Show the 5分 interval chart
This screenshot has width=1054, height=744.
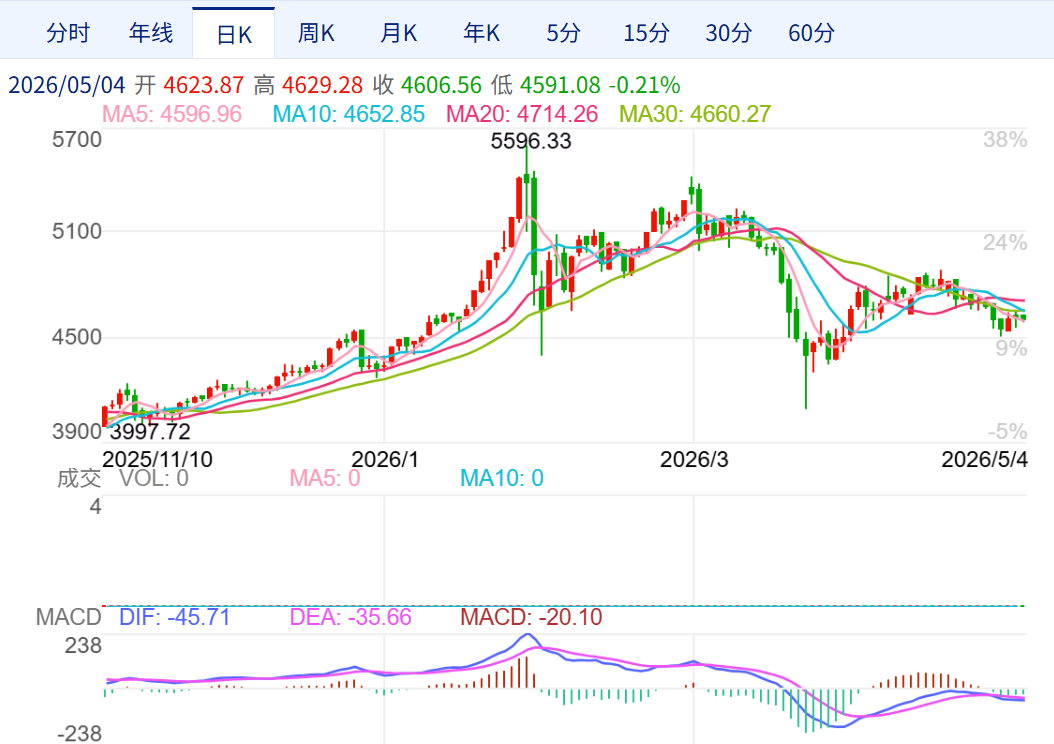tap(563, 33)
